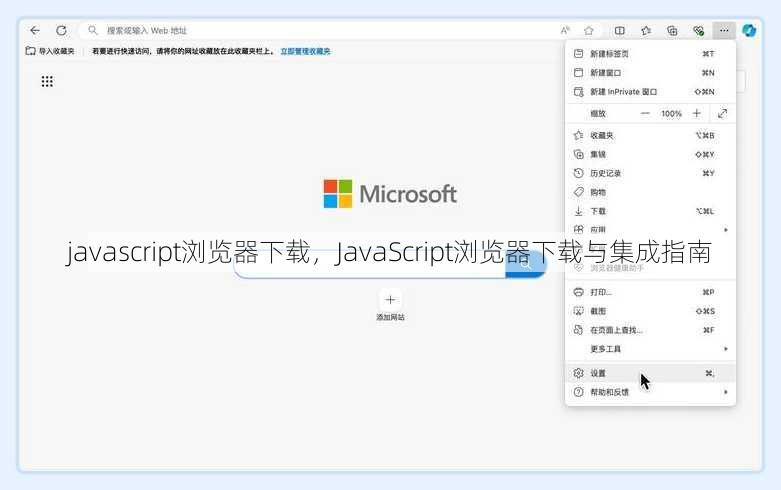This screenshot has width=781, height=490.
Task: Click the new tab icon in menu
Action: coord(578,54)
